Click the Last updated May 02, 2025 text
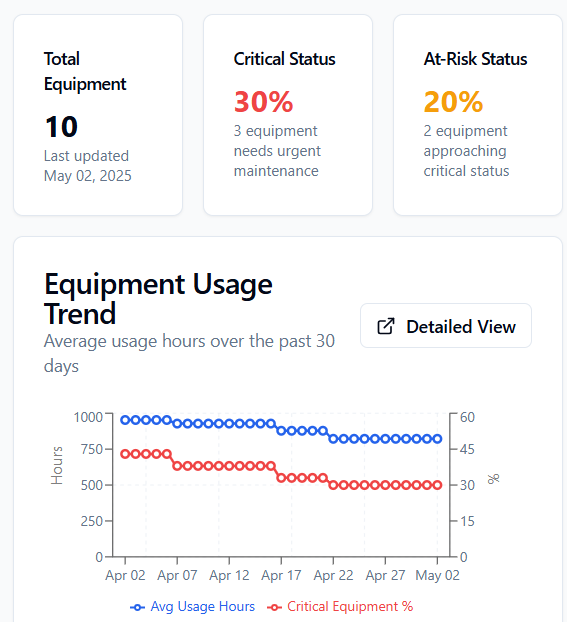Screen dimensions: 567x622 click(x=87, y=166)
